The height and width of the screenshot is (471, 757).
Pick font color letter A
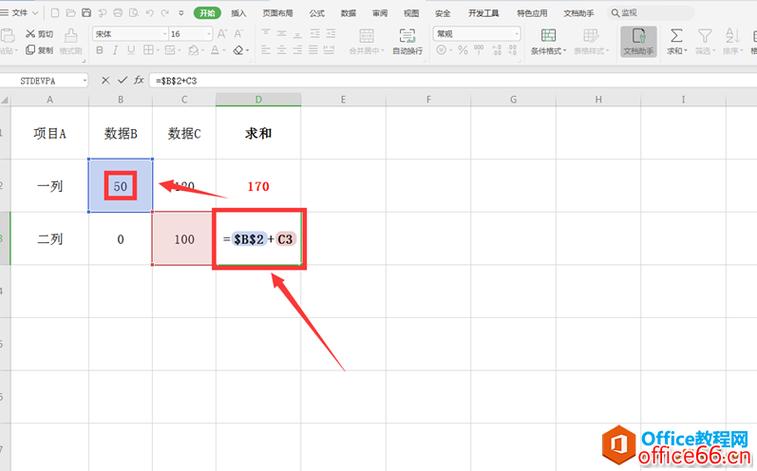click(216, 50)
